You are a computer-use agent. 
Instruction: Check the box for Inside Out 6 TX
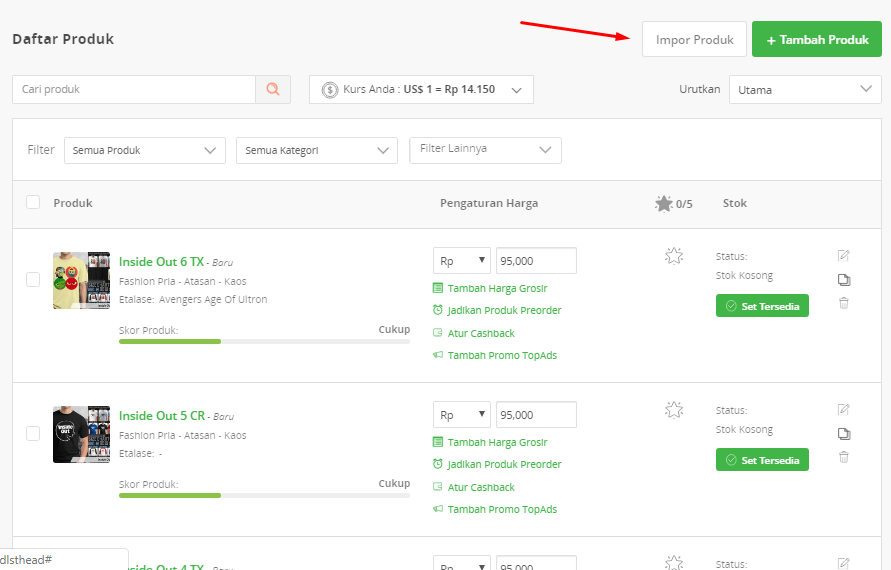click(33, 280)
